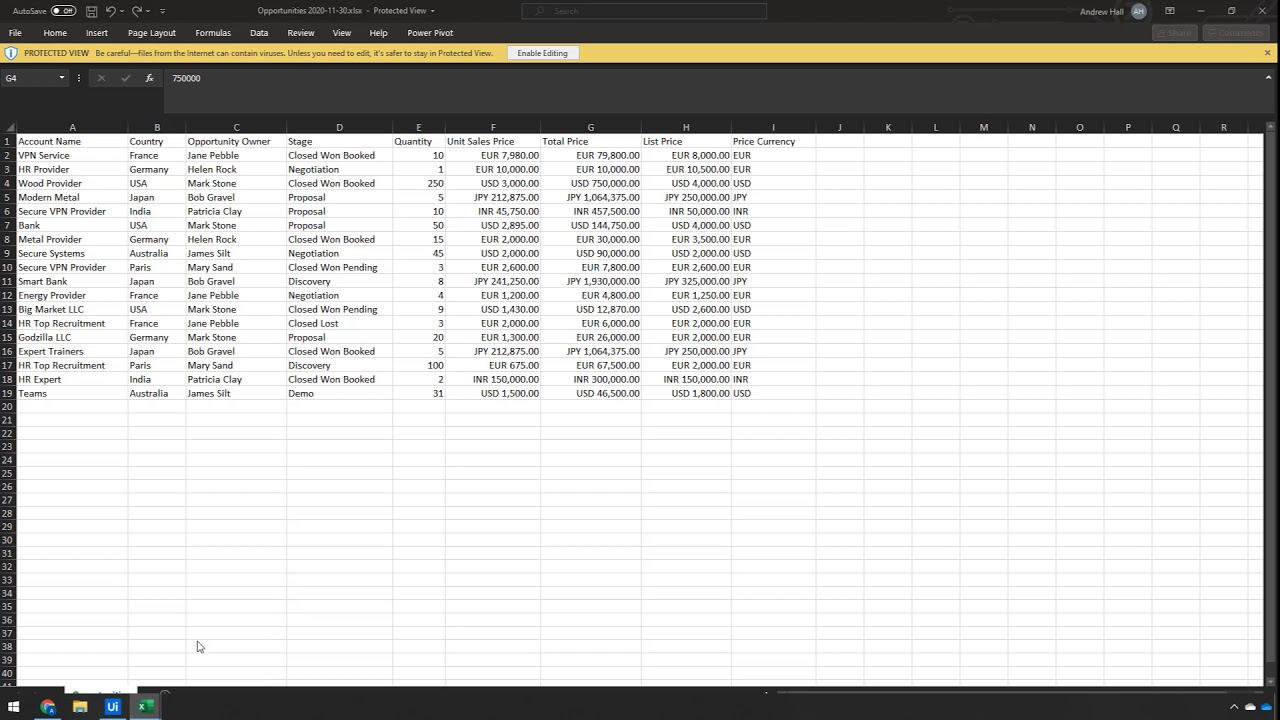The width and height of the screenshot is (1280, 720).
Task: Open the Page Layout tab
Action: pos(152,33)
